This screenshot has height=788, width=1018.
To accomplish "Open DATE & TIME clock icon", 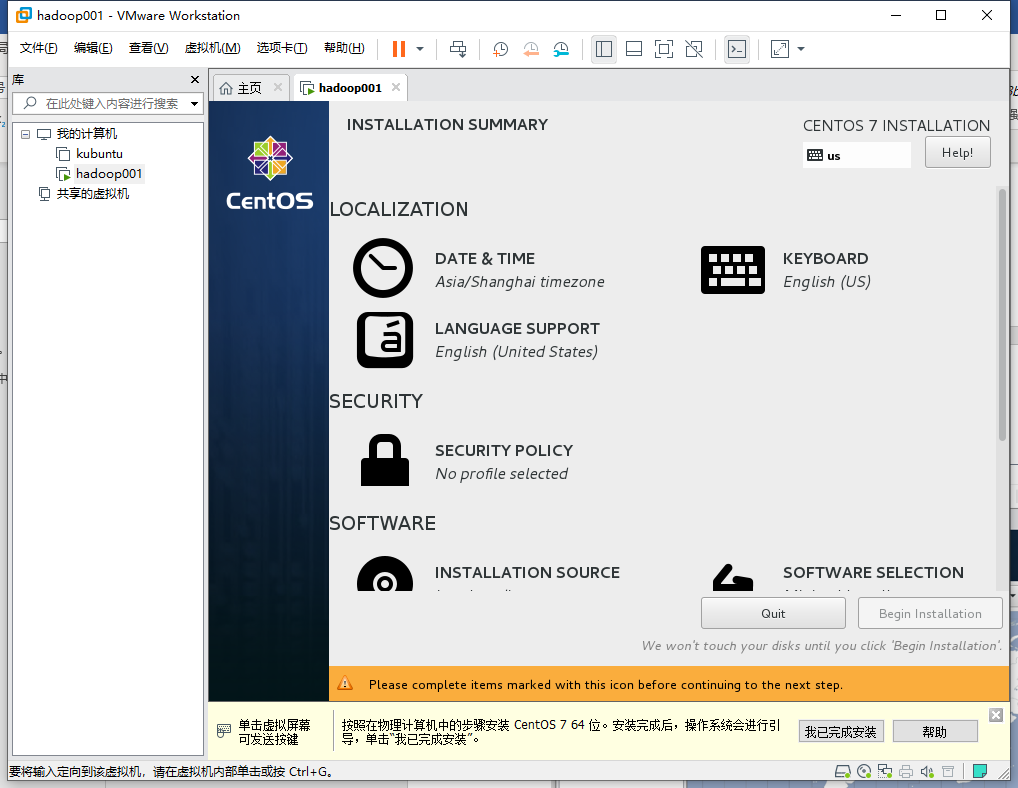I will tap(383, 268).
